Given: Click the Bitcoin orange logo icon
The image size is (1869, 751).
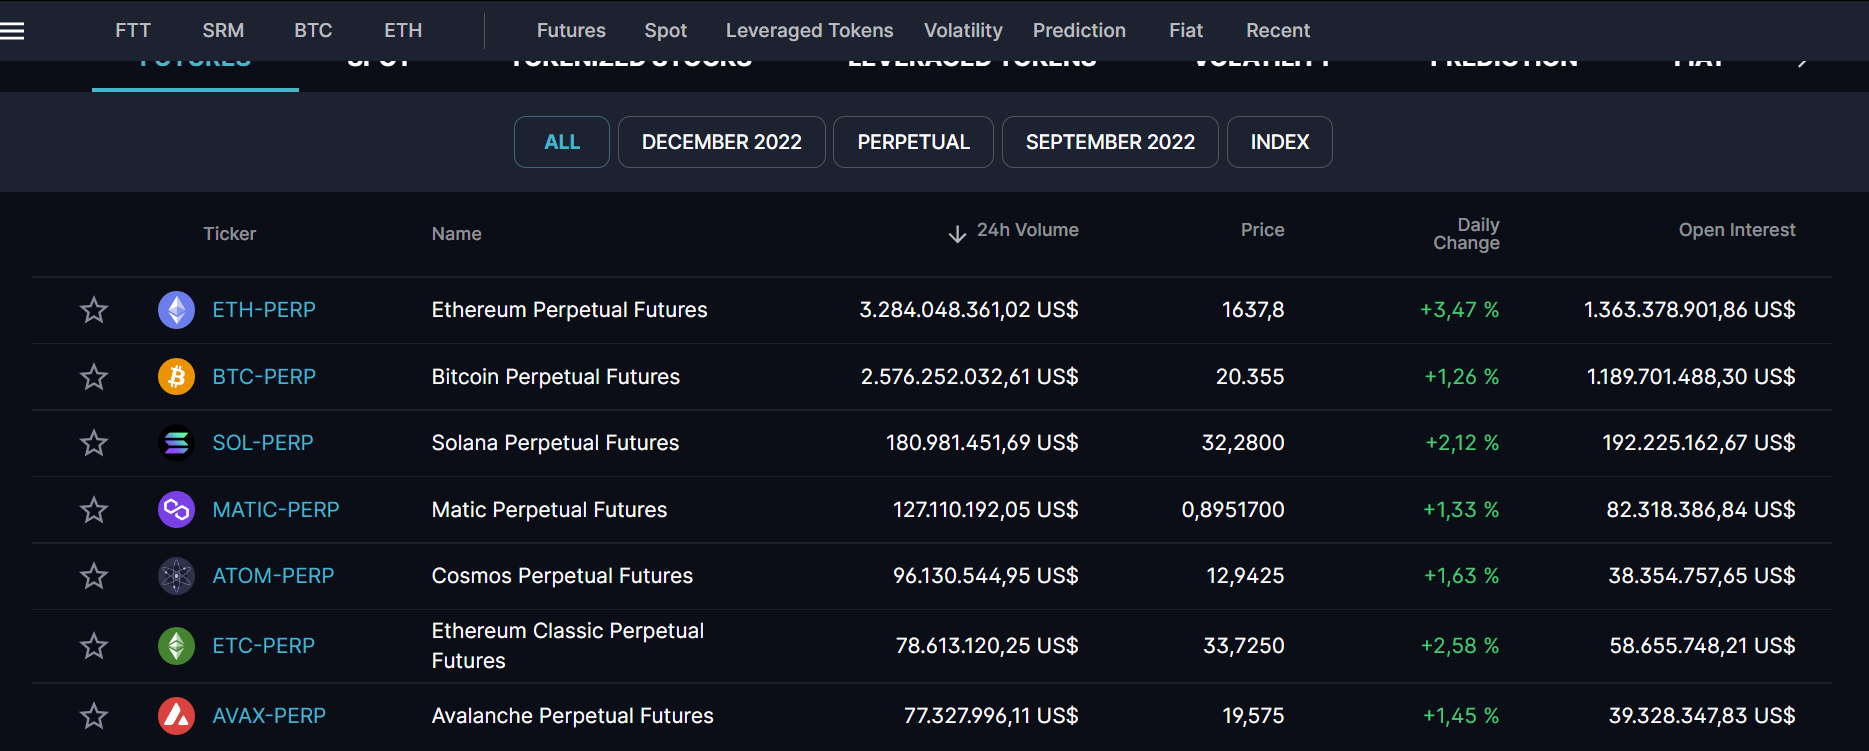Looking at the screenshot, I should [176, 377].
